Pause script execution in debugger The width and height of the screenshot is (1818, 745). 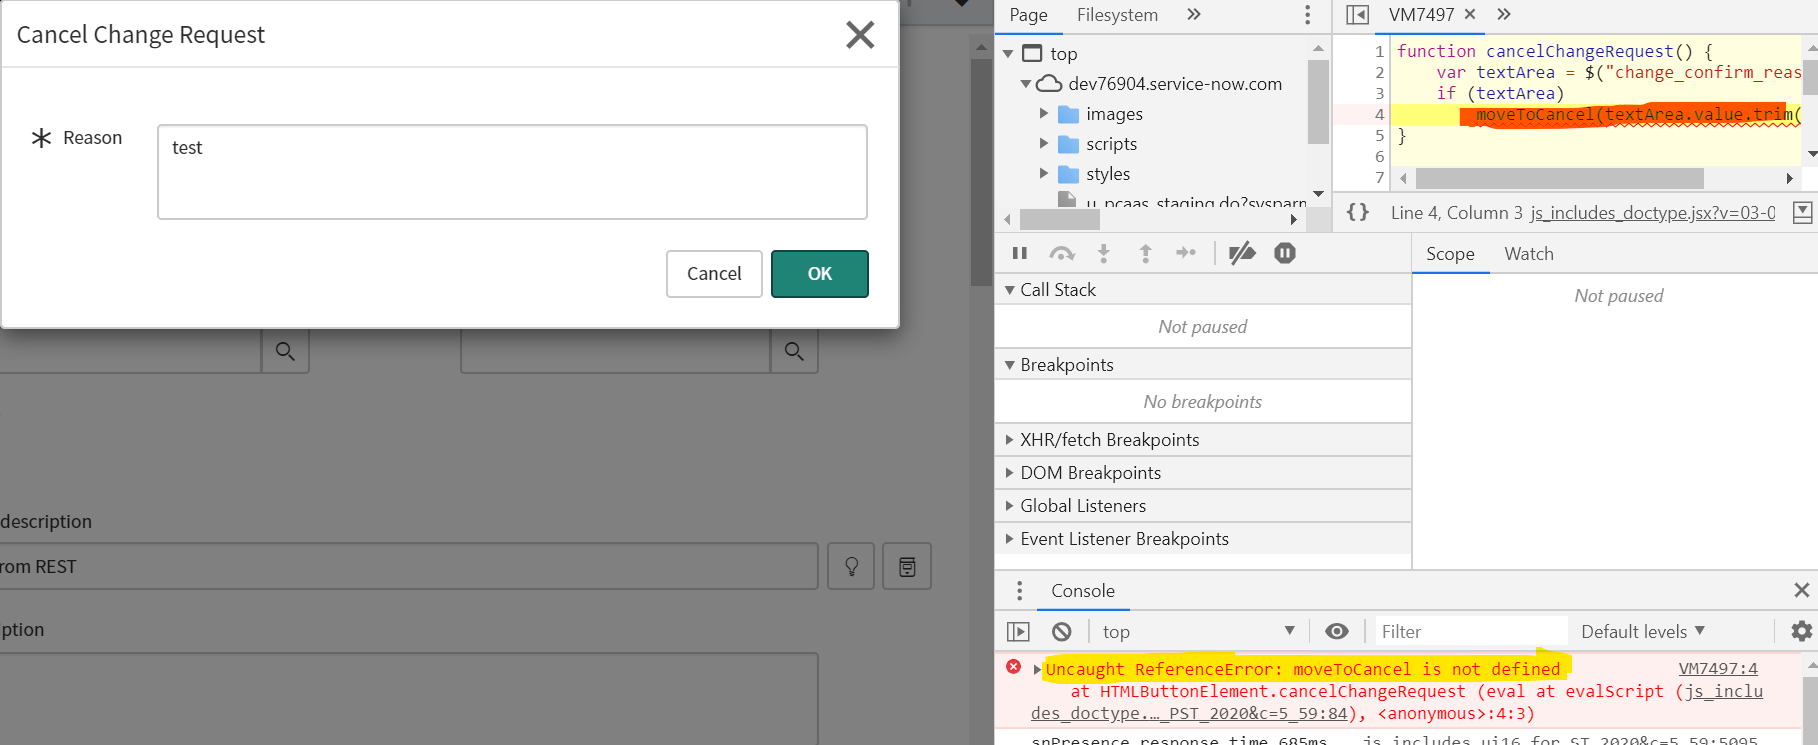click(1020, 253)
